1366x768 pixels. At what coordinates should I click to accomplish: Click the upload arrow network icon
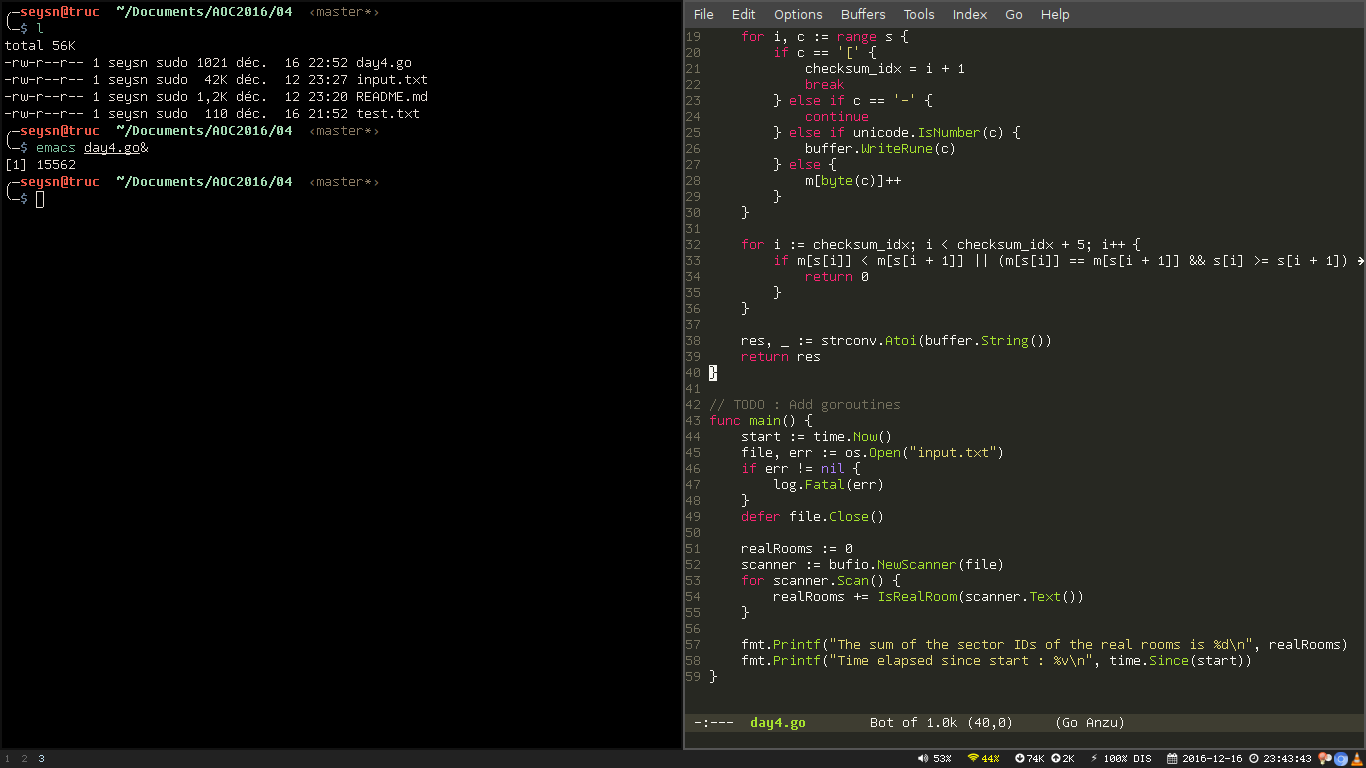pyautogui.click(x=1056, y=759)
